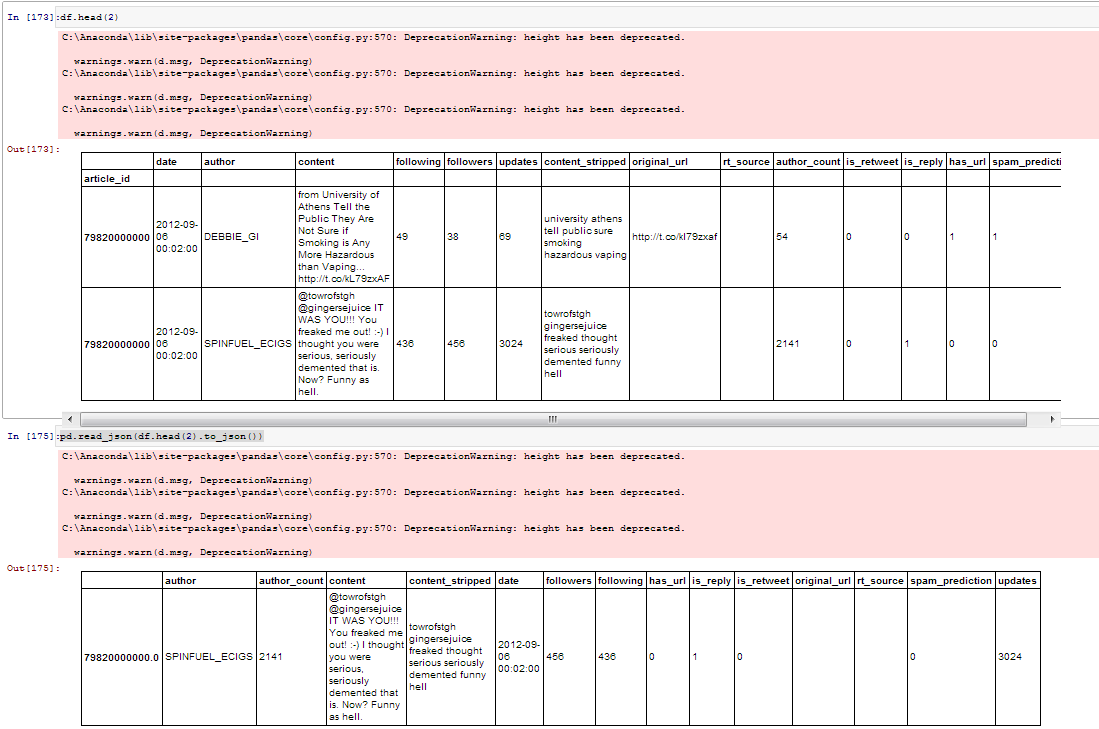Click rt_source header in second table

point(880,580)
